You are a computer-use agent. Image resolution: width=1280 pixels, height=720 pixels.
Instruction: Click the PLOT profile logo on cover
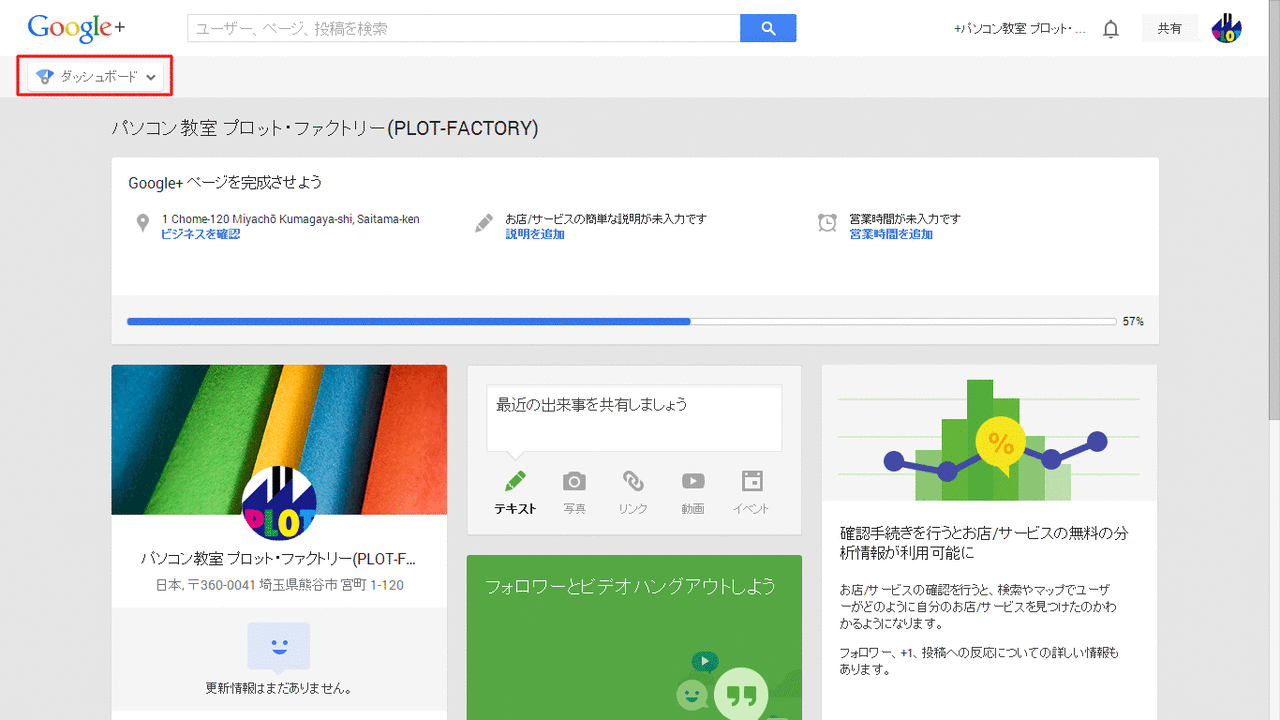coord(279,503)
